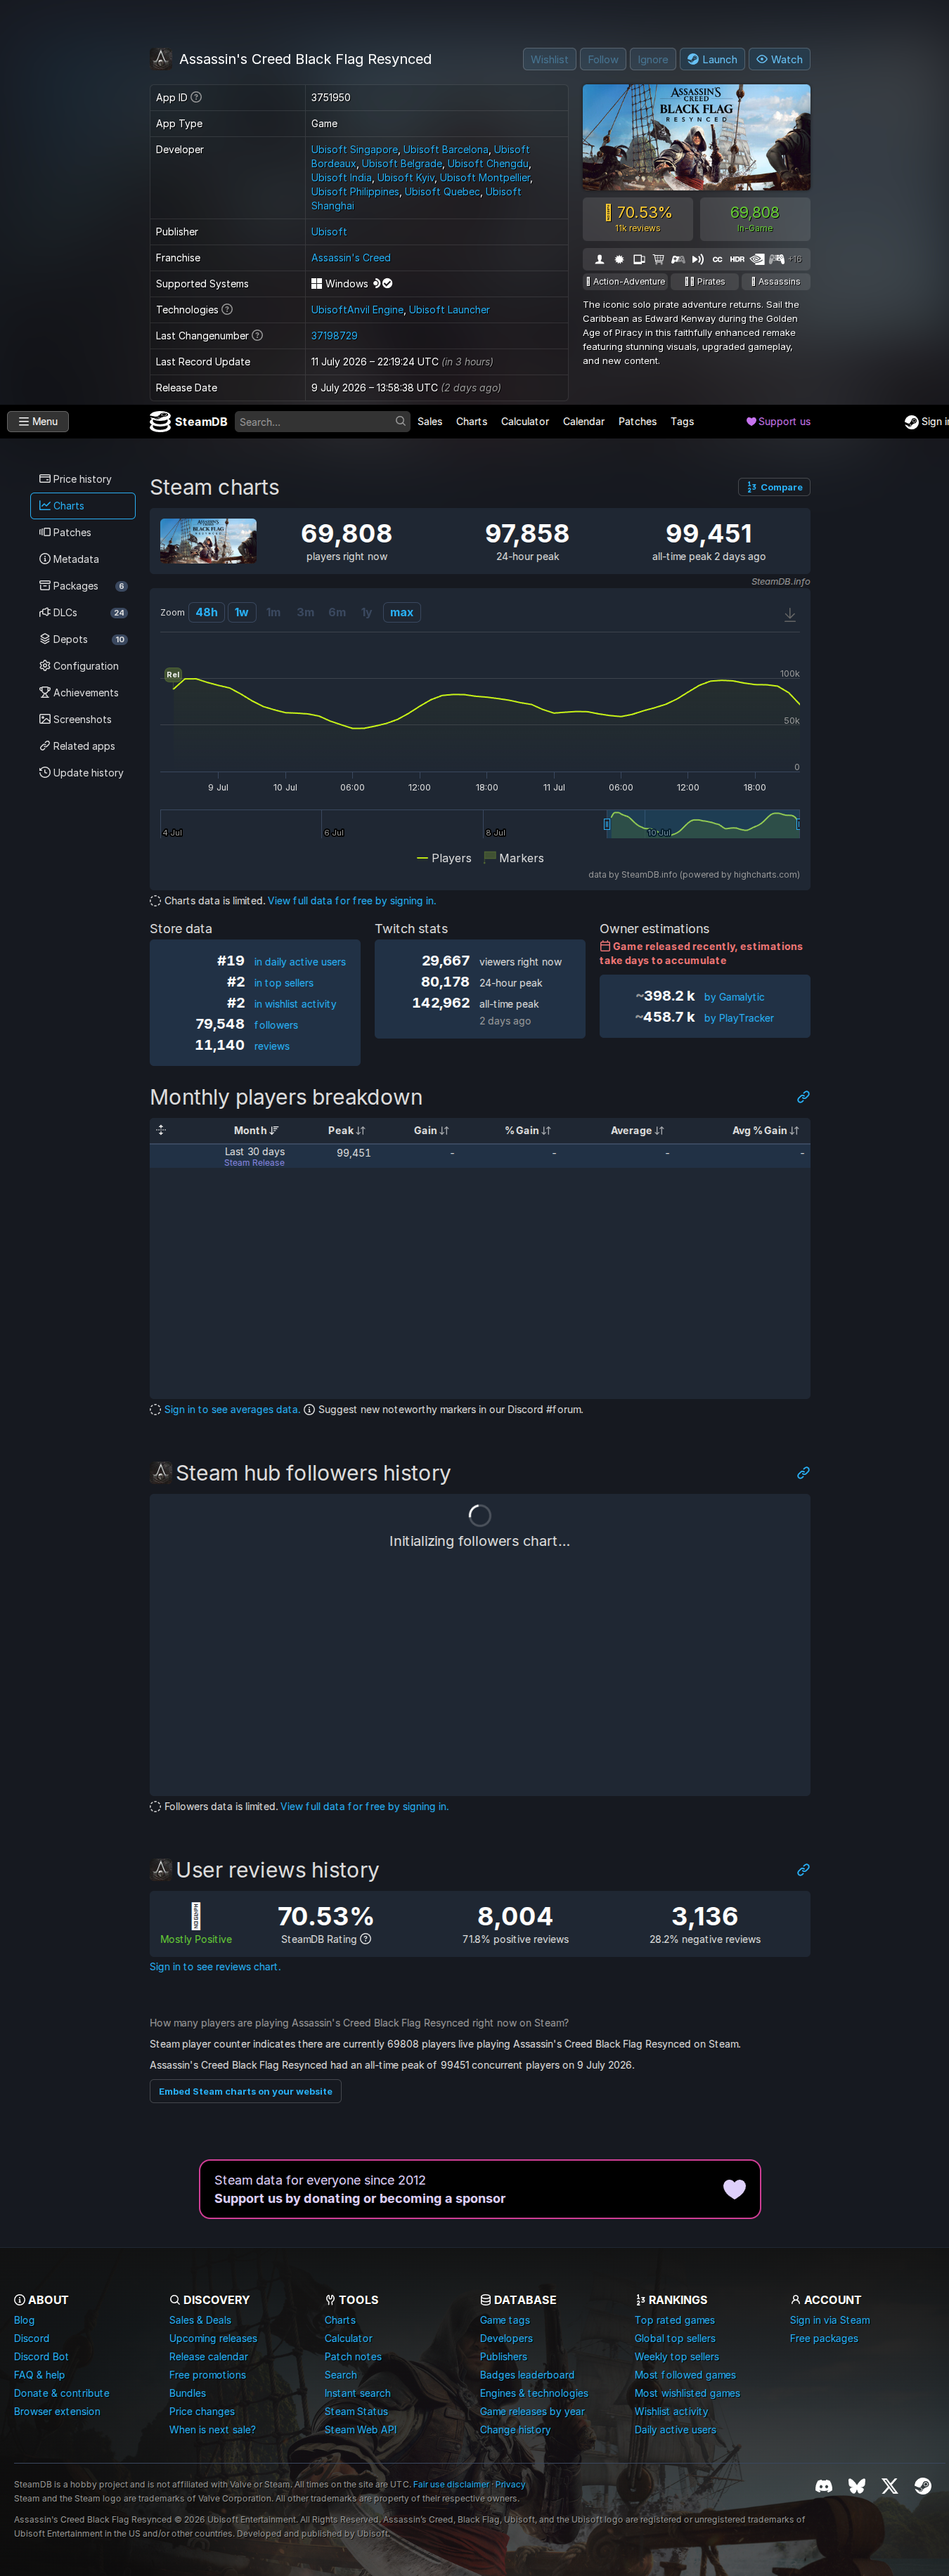Select the 48h zoom range
This screenshot has height=2576, width=949.
coord(207,612)
